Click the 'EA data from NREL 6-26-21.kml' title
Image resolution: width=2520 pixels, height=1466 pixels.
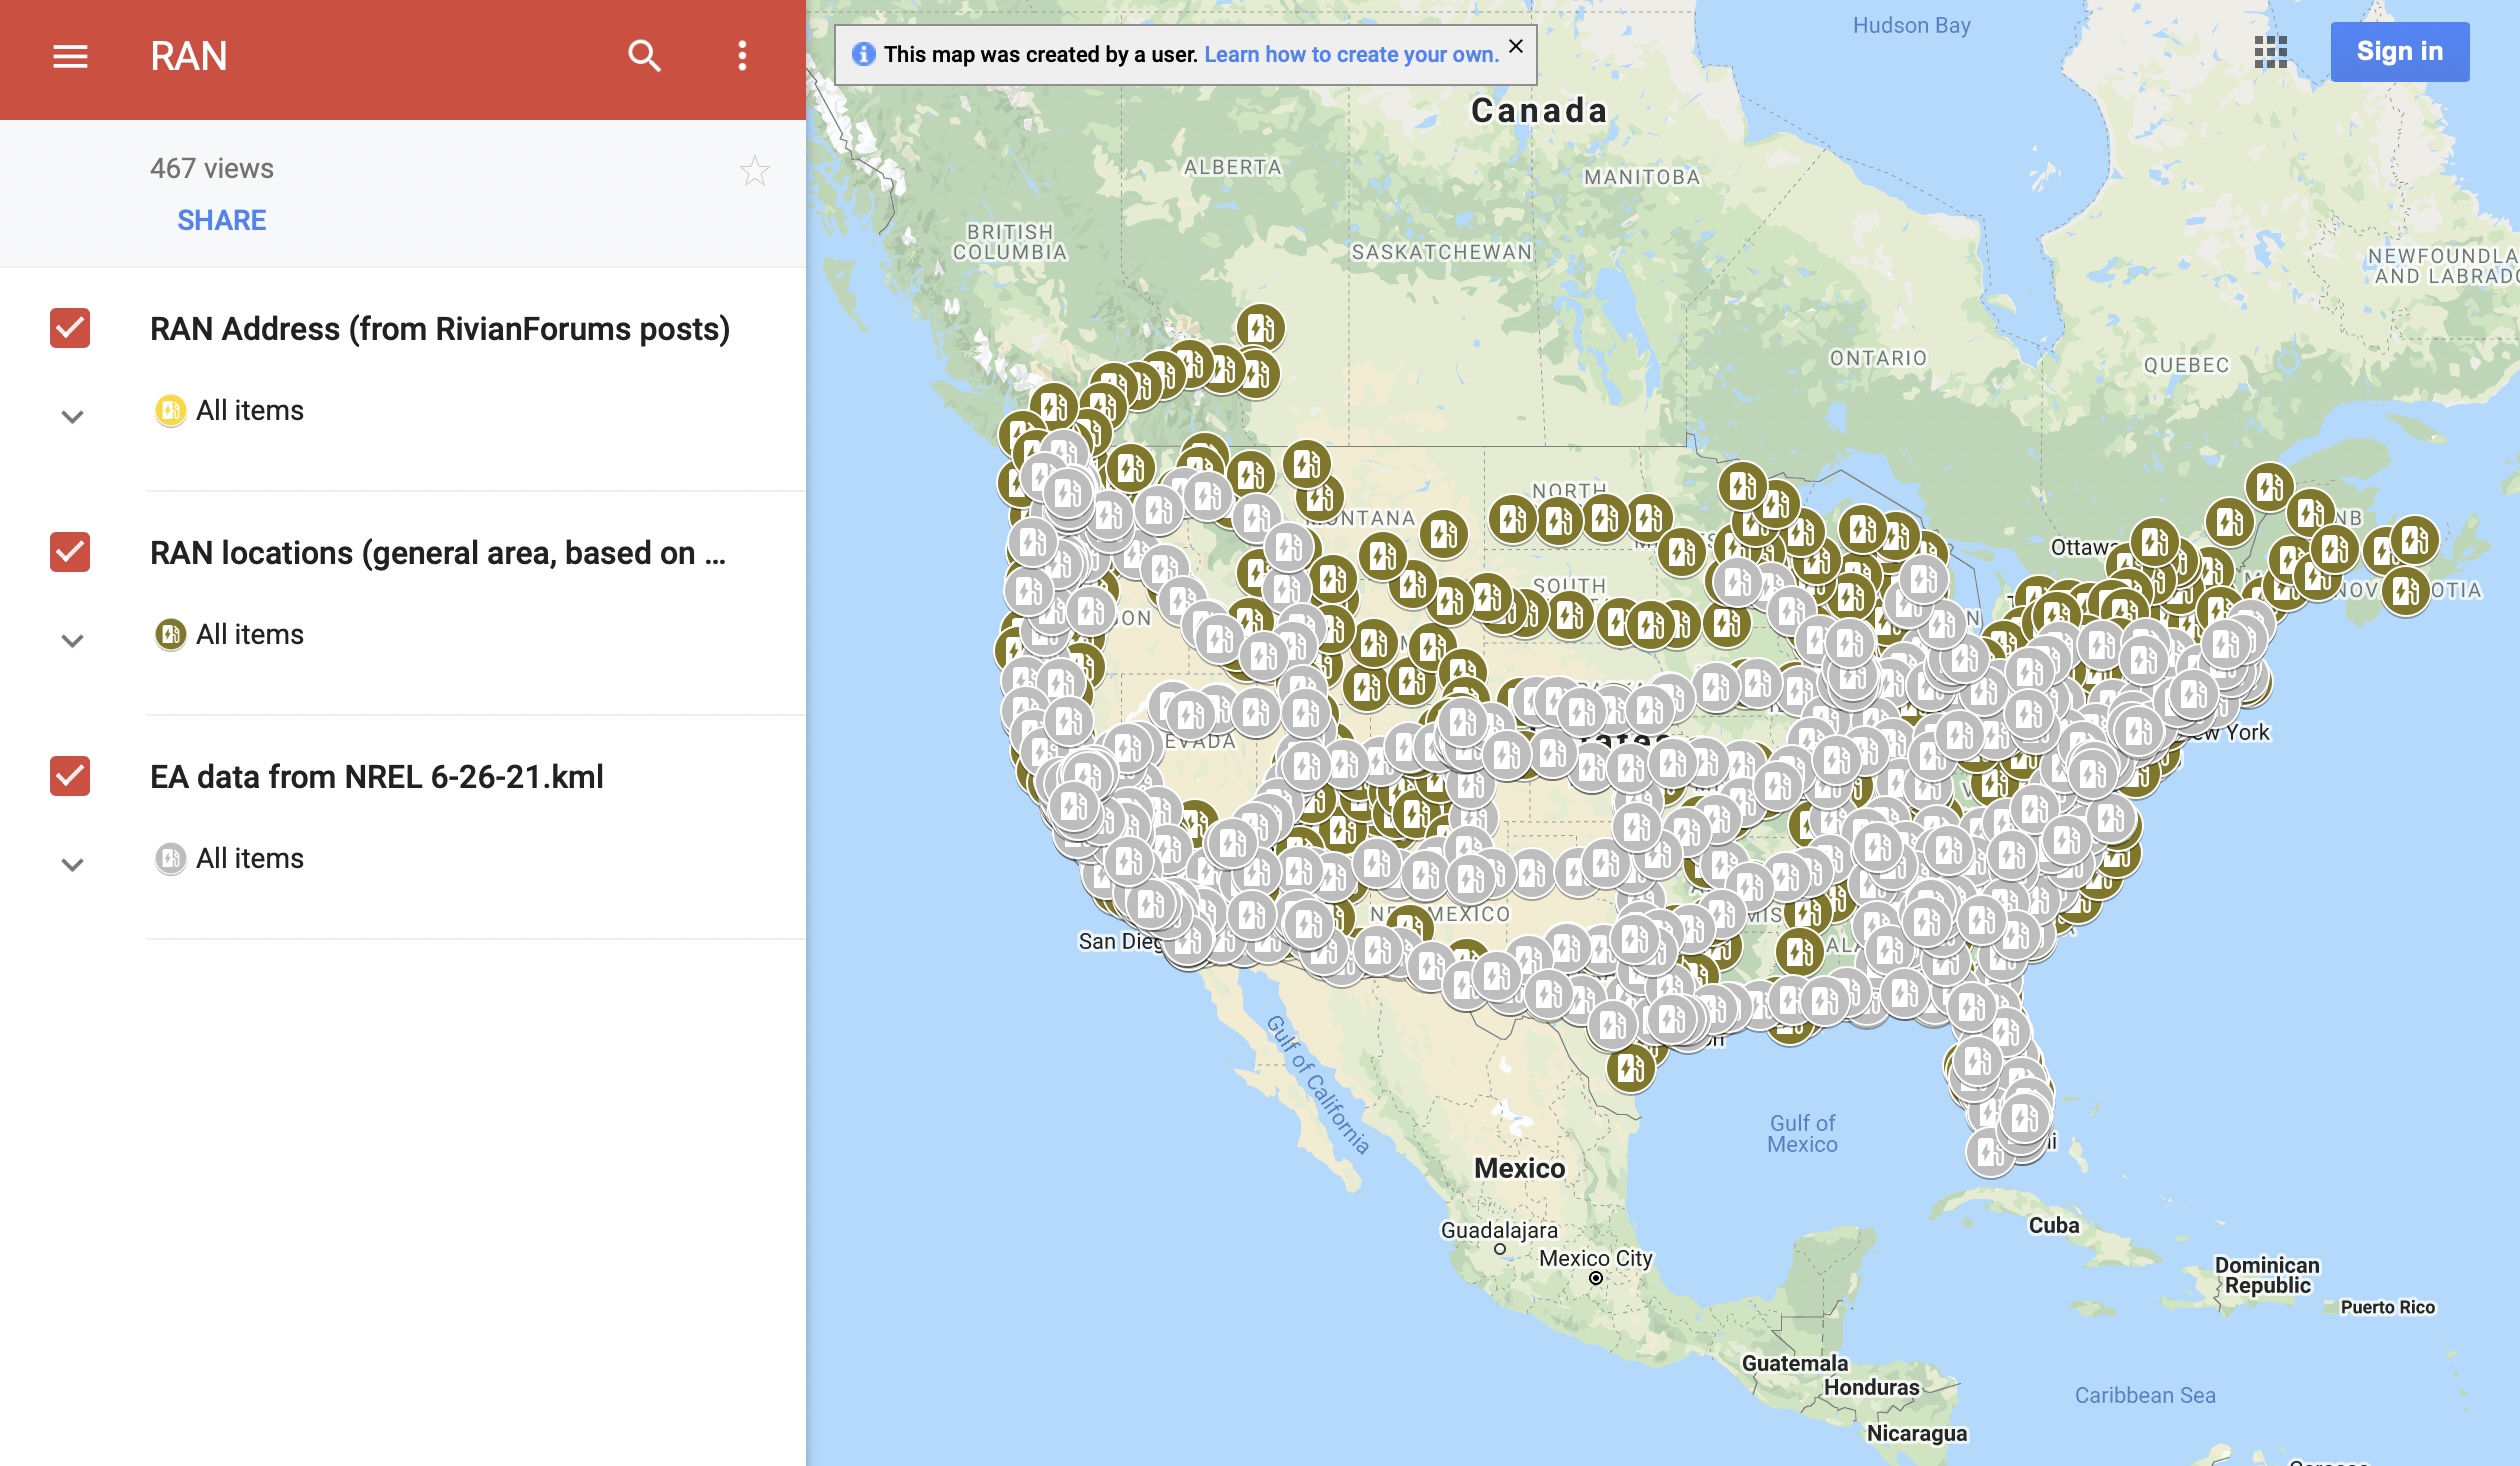click(377, 777)
